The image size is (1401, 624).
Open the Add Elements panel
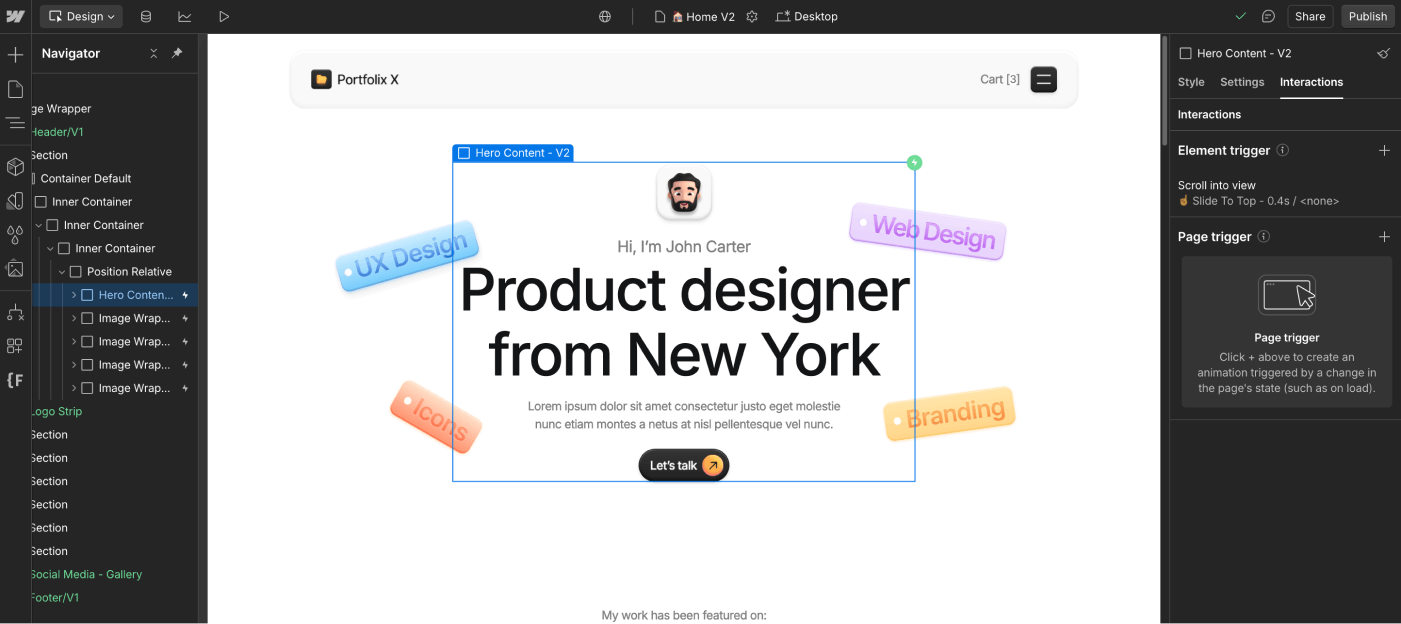[x=15, y=53]
